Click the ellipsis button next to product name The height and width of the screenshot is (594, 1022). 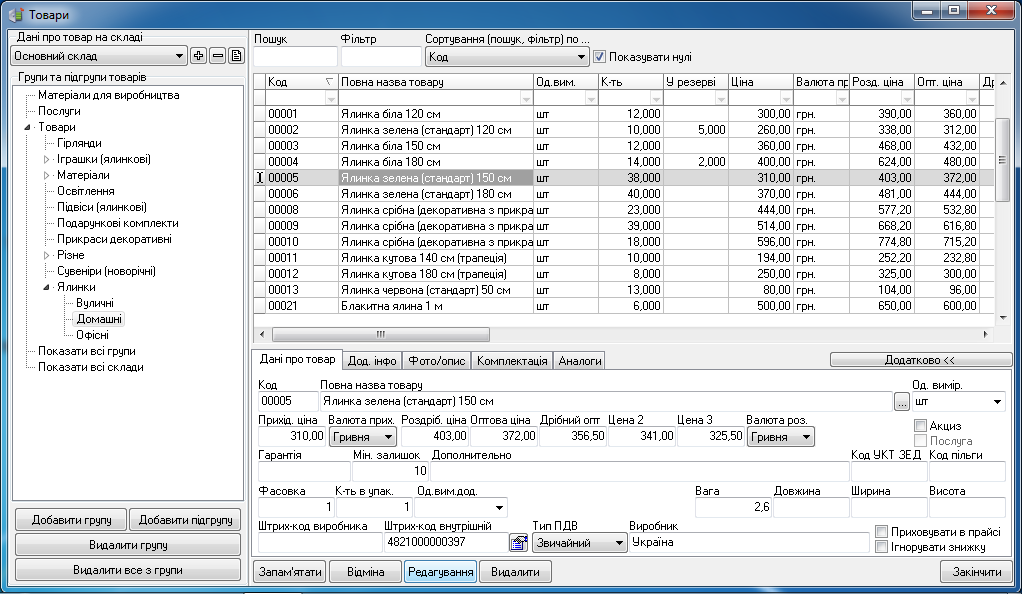click(x=902, y=402)
